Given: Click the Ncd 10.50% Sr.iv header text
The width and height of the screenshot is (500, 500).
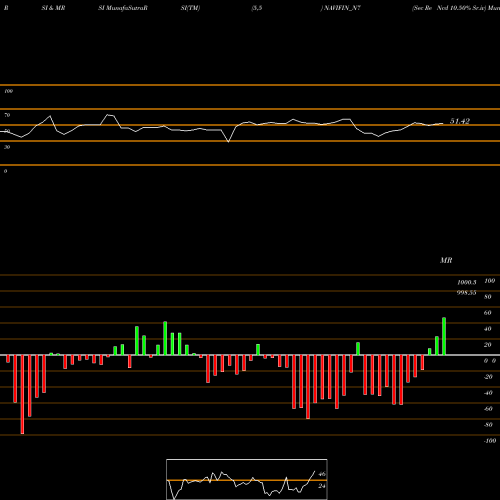Looking at the screenshot, I should pyautogui.click(x=461, y=8).
